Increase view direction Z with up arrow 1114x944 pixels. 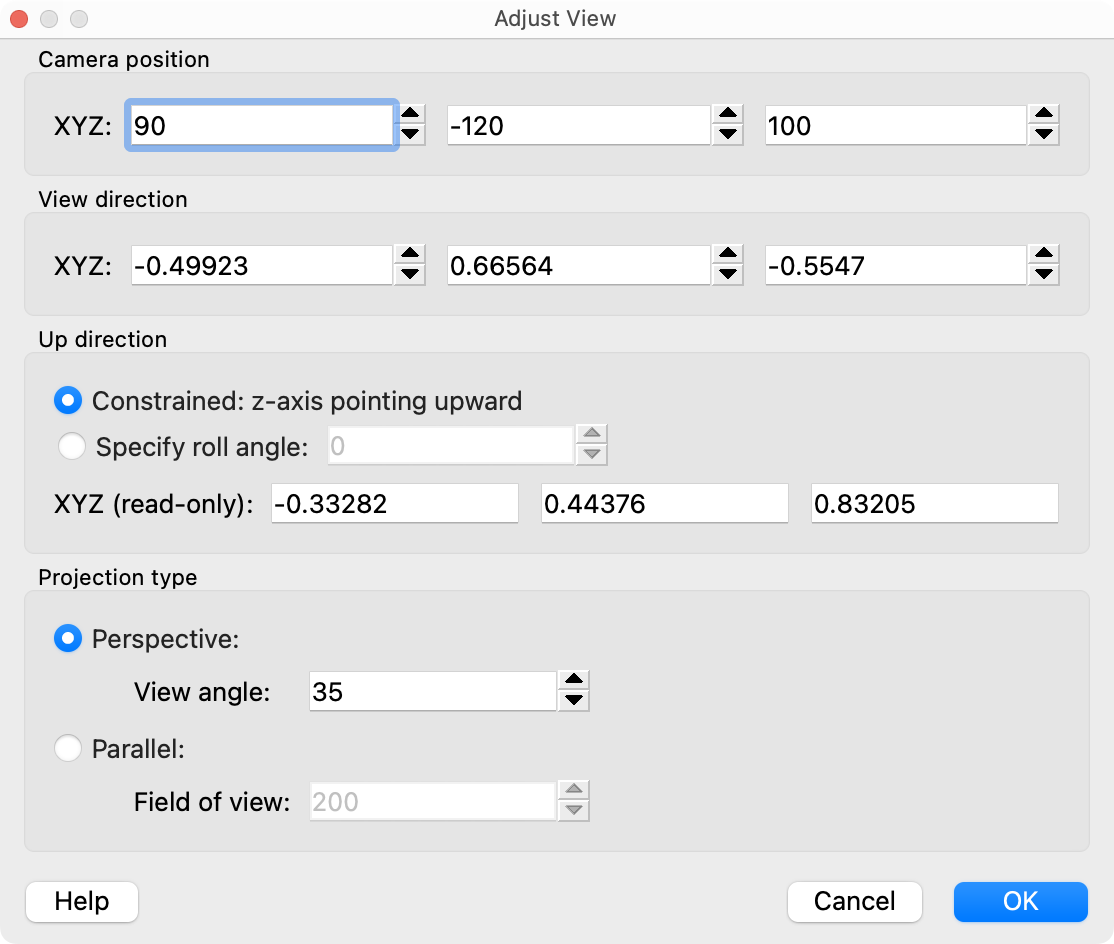[1044, 255]
